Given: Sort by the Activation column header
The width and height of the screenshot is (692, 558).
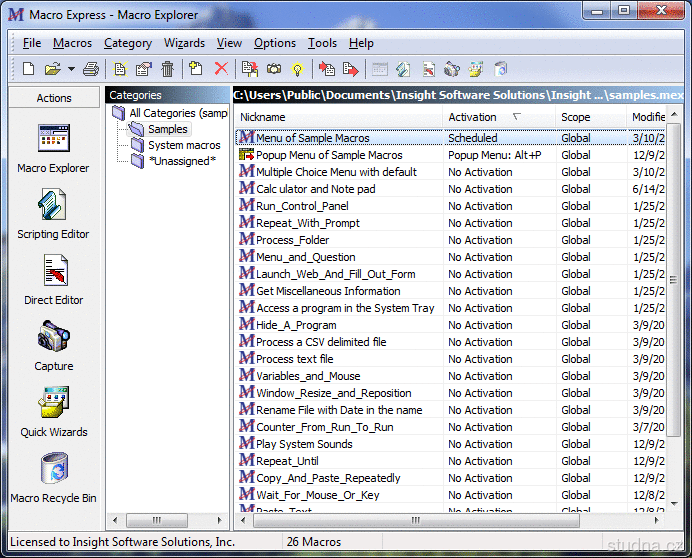Looking at the screenshot, I should click(x=474, y=117).
